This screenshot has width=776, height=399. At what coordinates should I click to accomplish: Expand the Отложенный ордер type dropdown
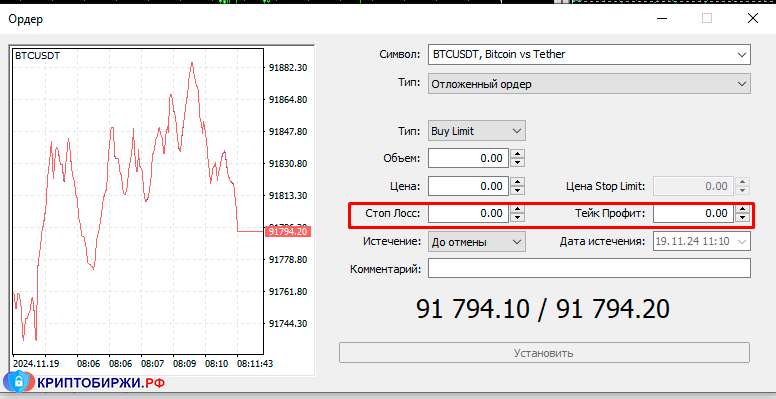[x=589, y=84]
